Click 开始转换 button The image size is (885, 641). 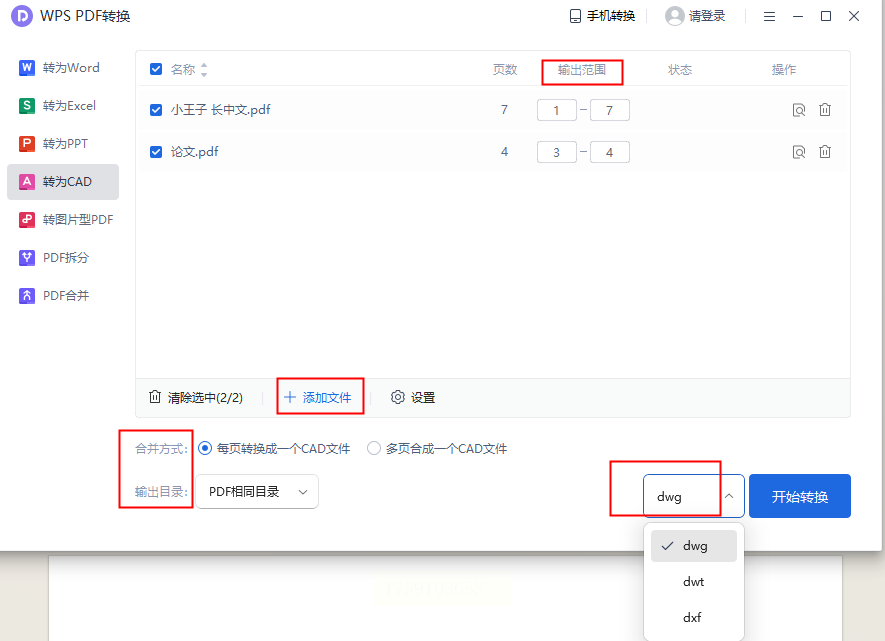click(x=800, y=496)
